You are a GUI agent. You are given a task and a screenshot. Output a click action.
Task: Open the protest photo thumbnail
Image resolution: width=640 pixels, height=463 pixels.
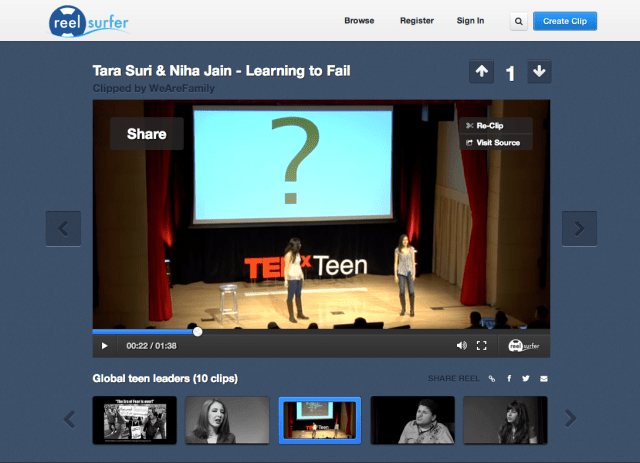(135, 420)
